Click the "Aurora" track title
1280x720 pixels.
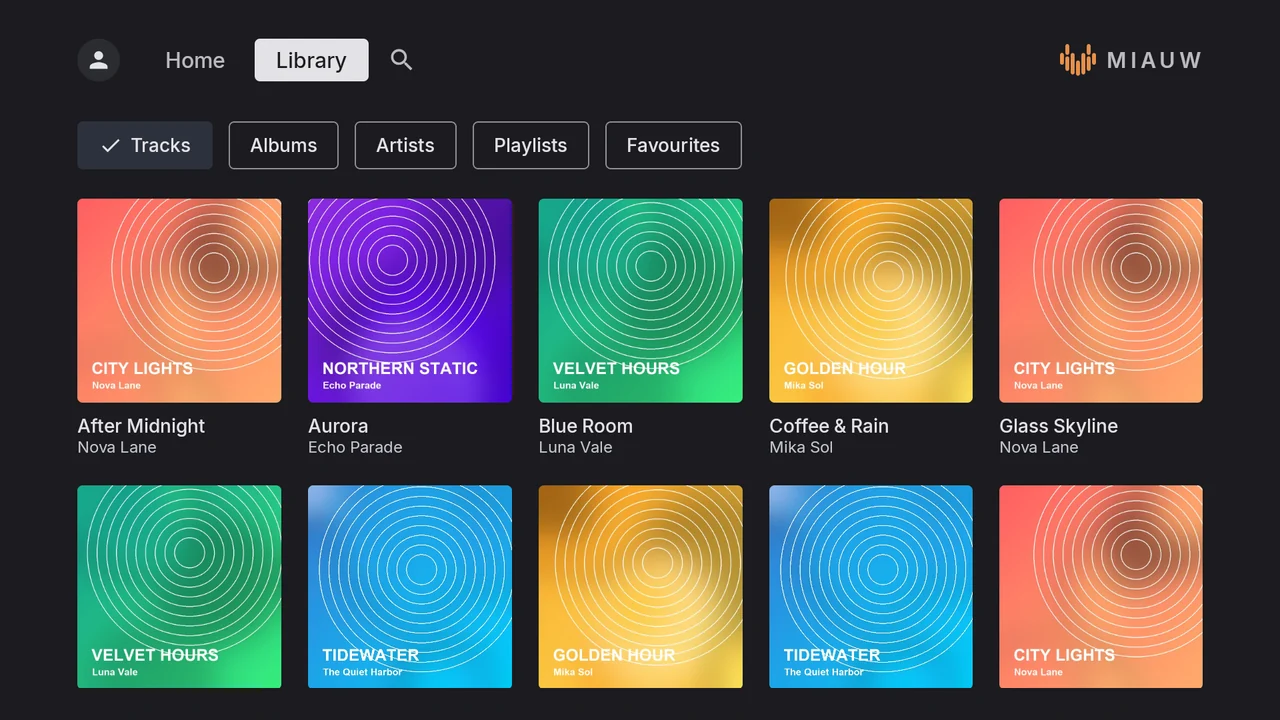pos(338,426)
